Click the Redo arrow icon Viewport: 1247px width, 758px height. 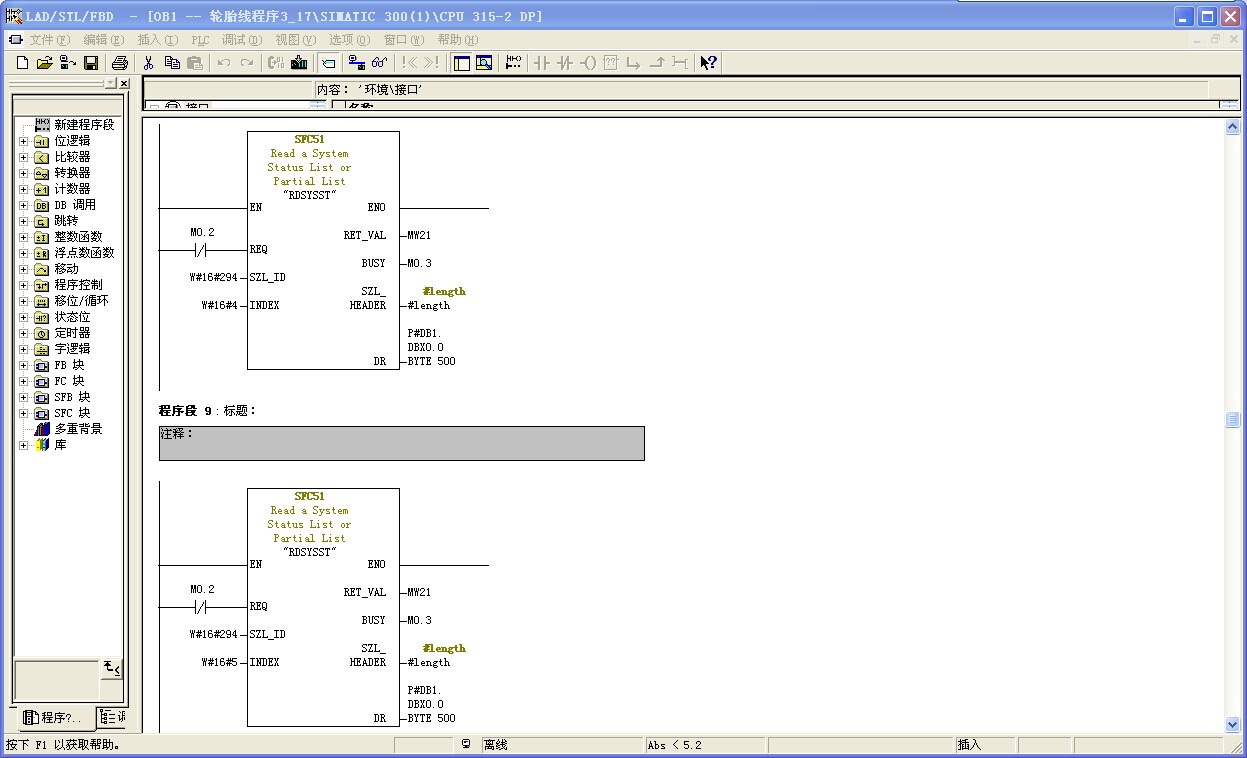click(247, 63)
